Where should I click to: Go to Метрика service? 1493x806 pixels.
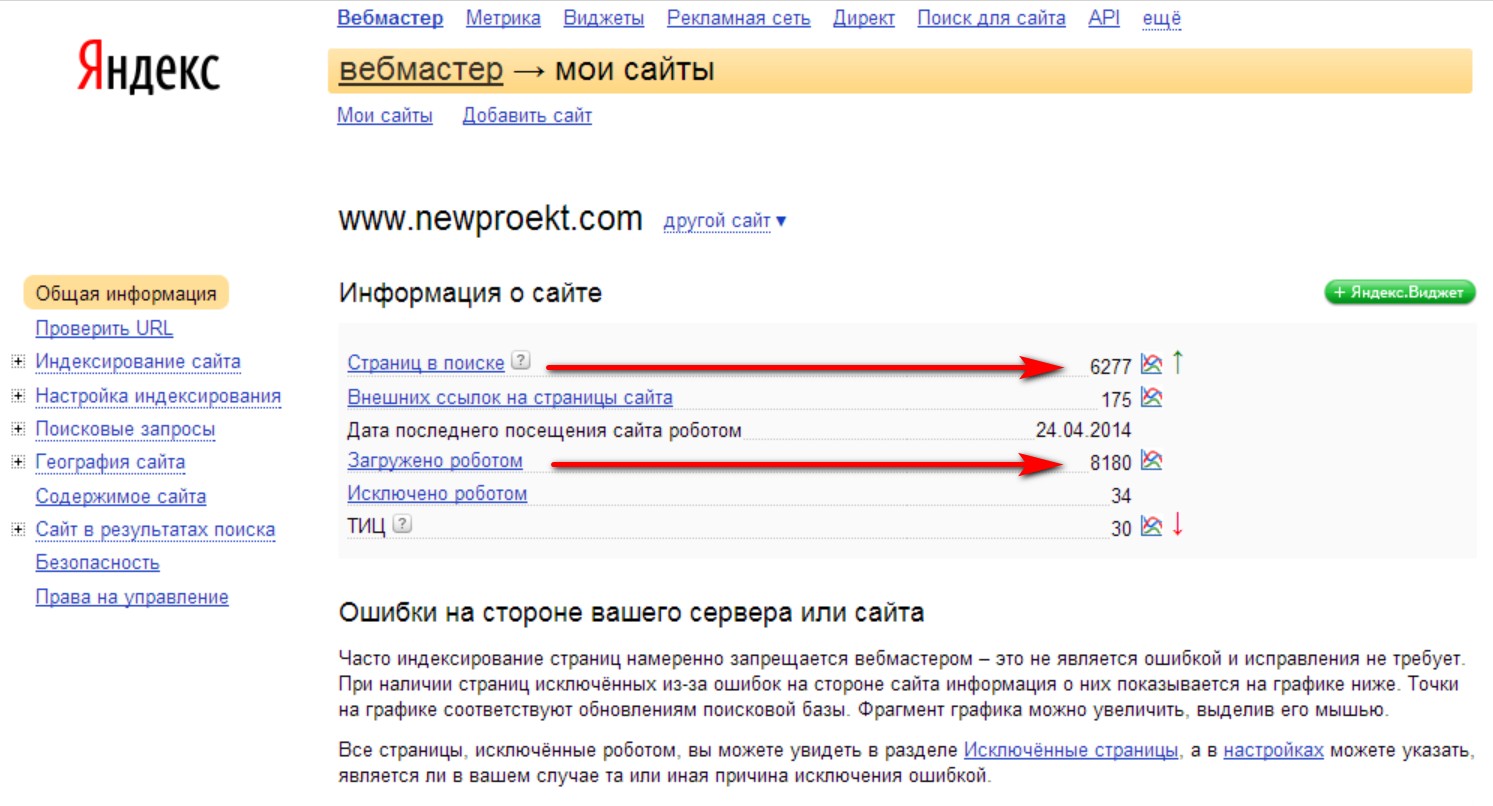click(503, 18)
